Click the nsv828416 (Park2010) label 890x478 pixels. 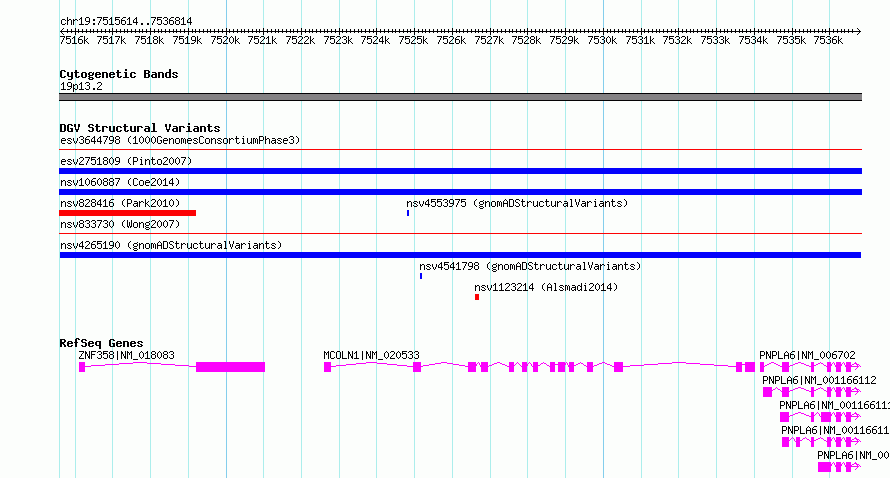(x=120, y=203)
